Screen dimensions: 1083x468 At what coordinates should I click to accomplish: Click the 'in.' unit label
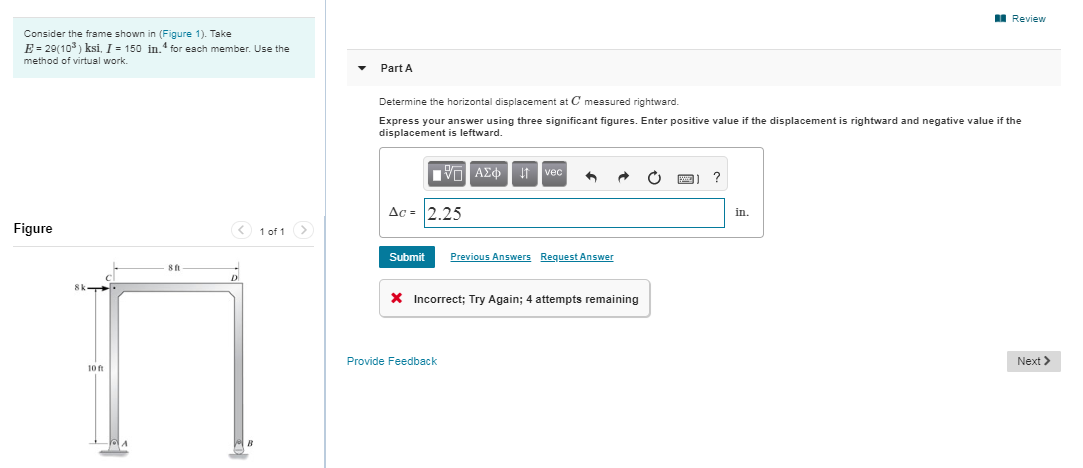pyautogui.click(x=742, y=213)
